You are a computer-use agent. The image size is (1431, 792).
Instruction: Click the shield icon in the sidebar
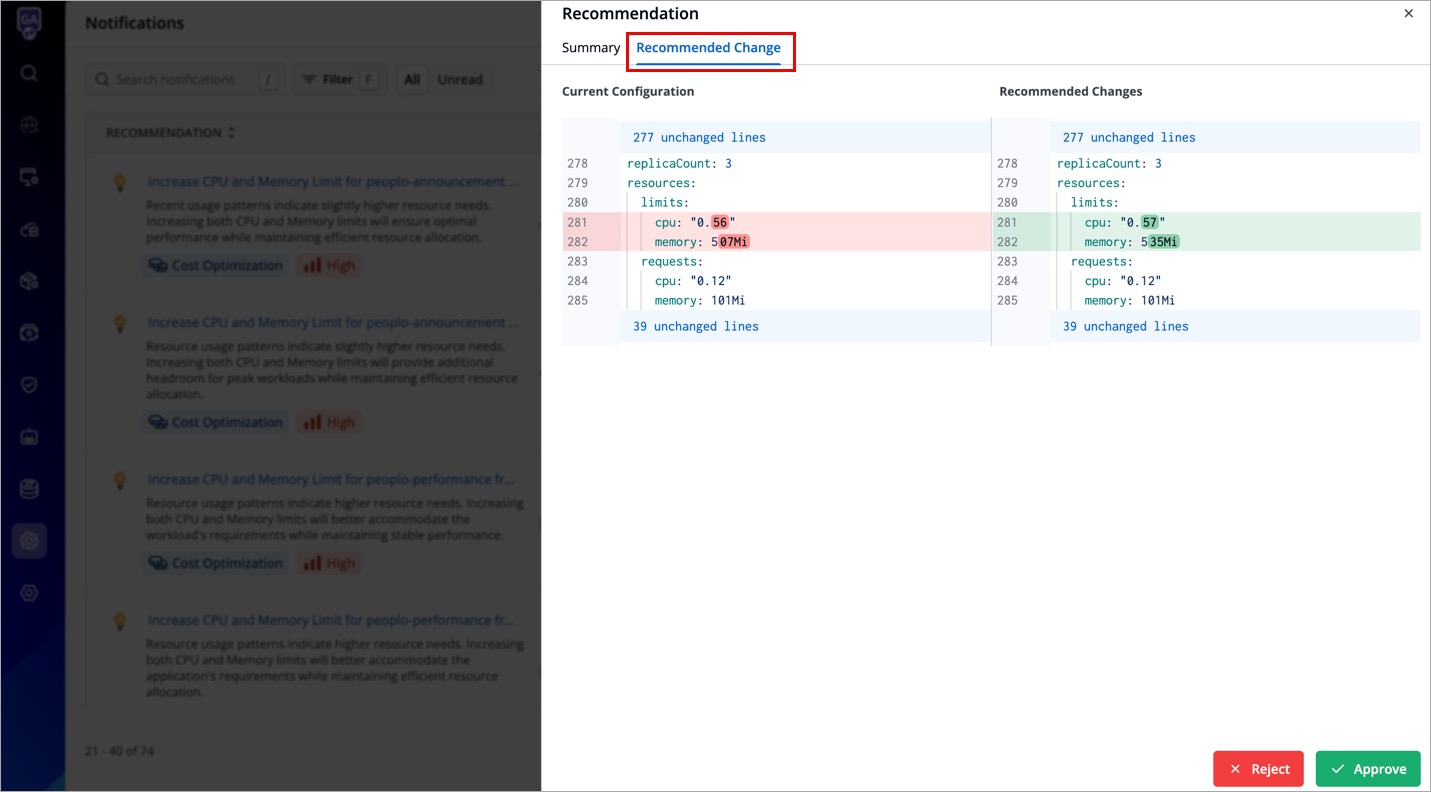pyautogui.click(x=29, y=385)
